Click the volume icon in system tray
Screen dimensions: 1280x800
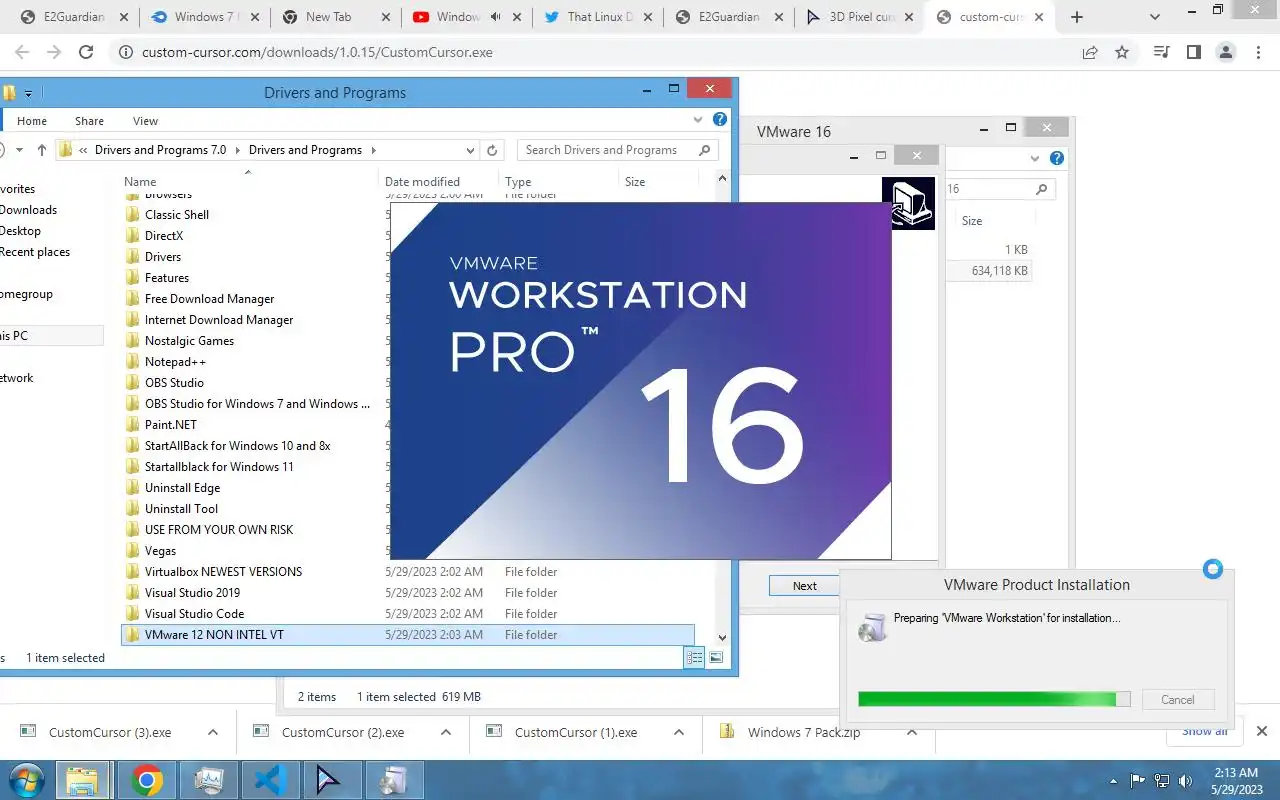[1186, 781]
